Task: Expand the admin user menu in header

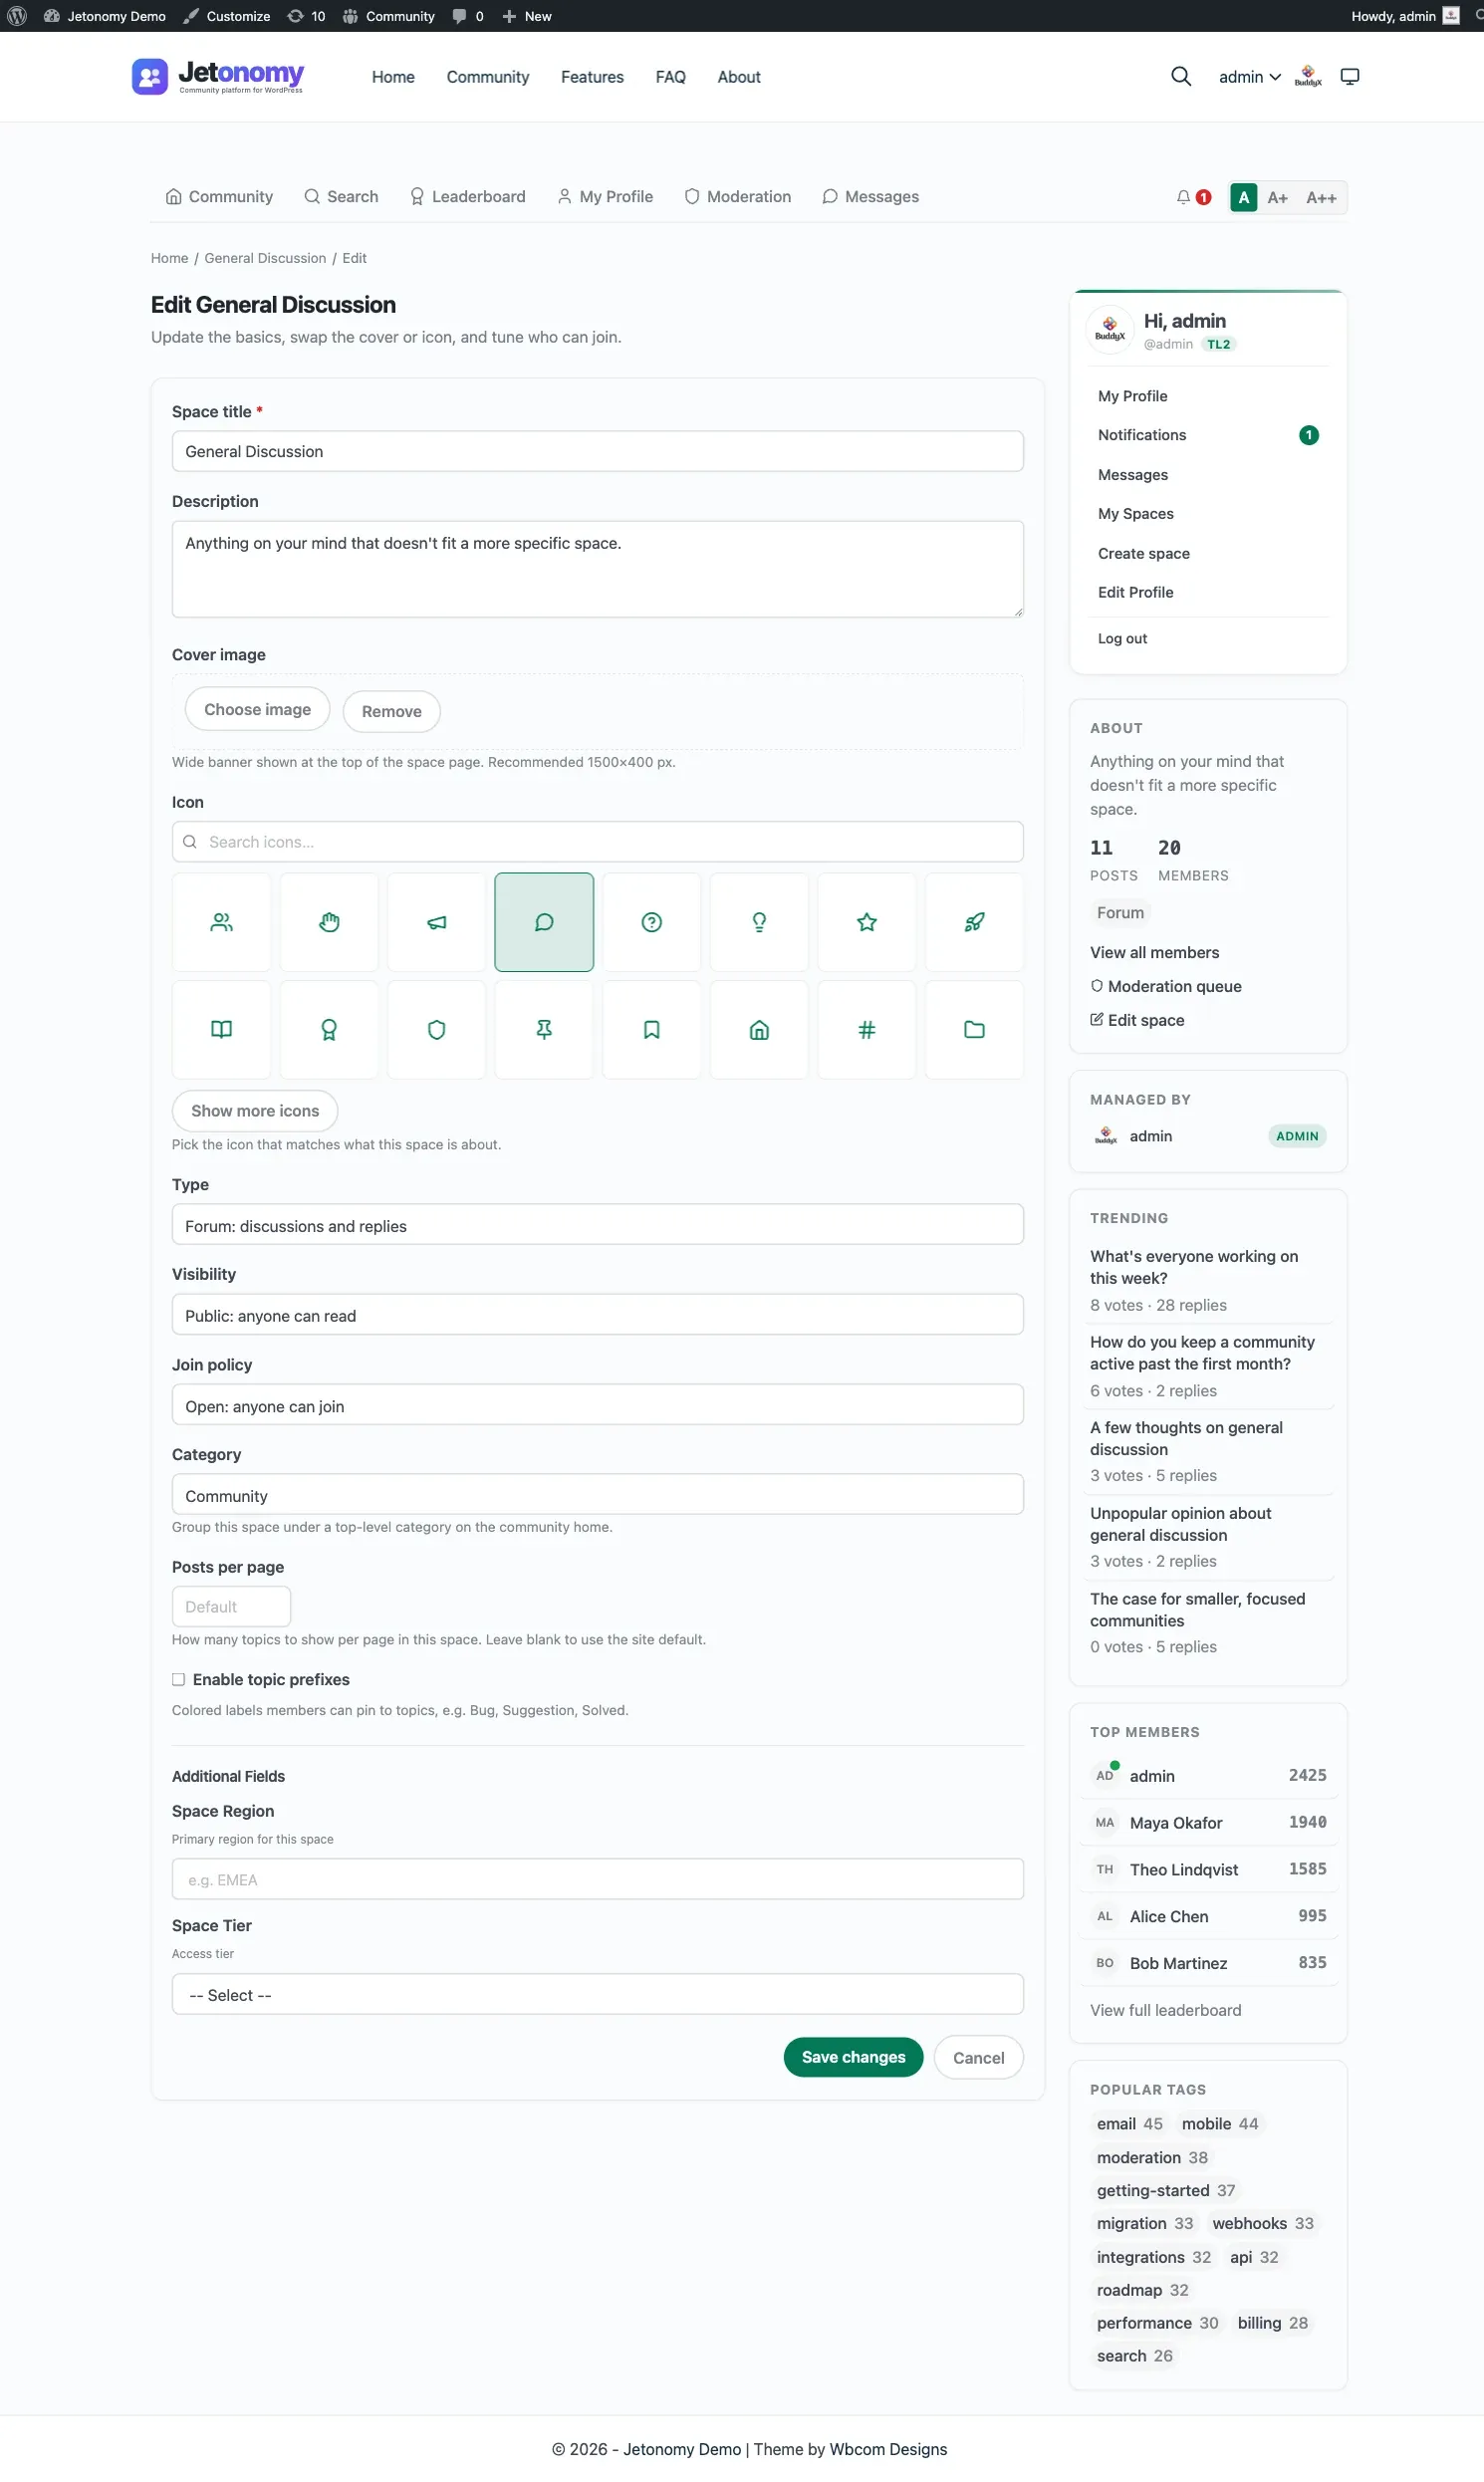Action: [x=1249, y=77]
